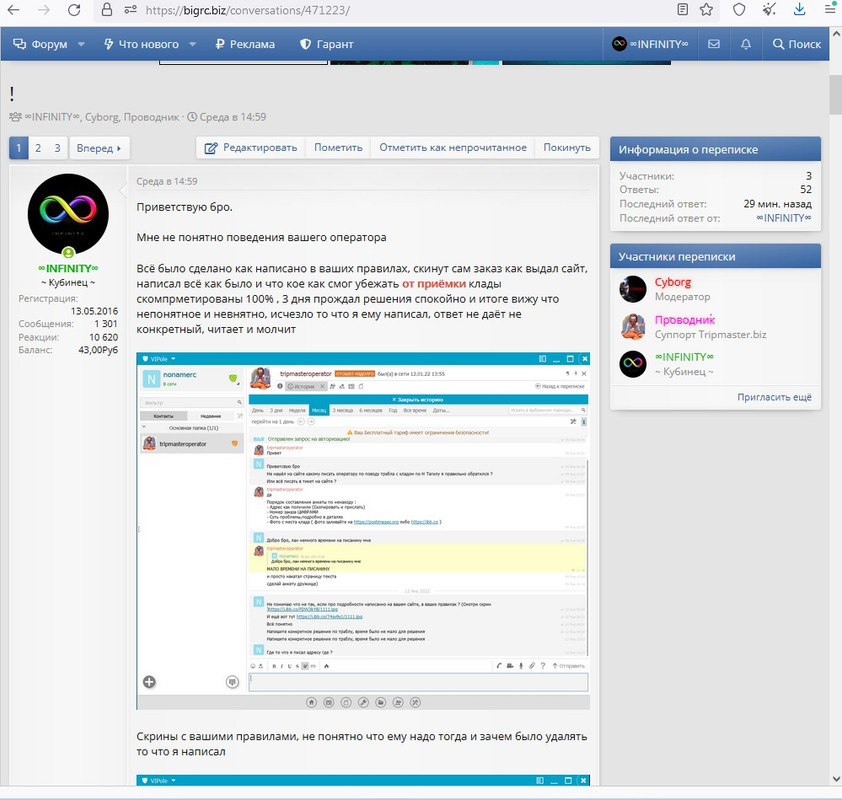Open Проводник participant profile link

coord(685,320)
